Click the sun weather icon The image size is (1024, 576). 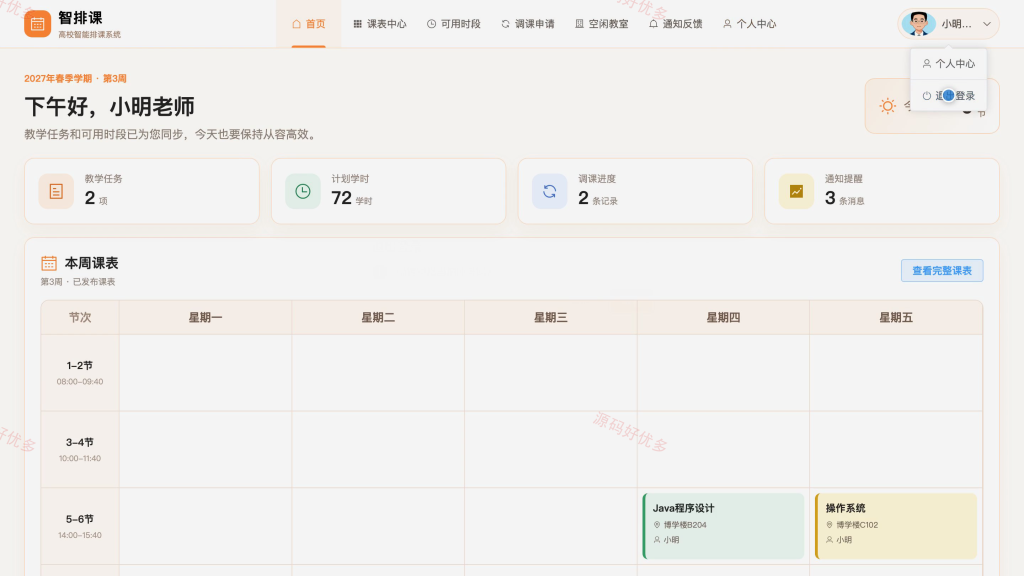coord(888,106)
